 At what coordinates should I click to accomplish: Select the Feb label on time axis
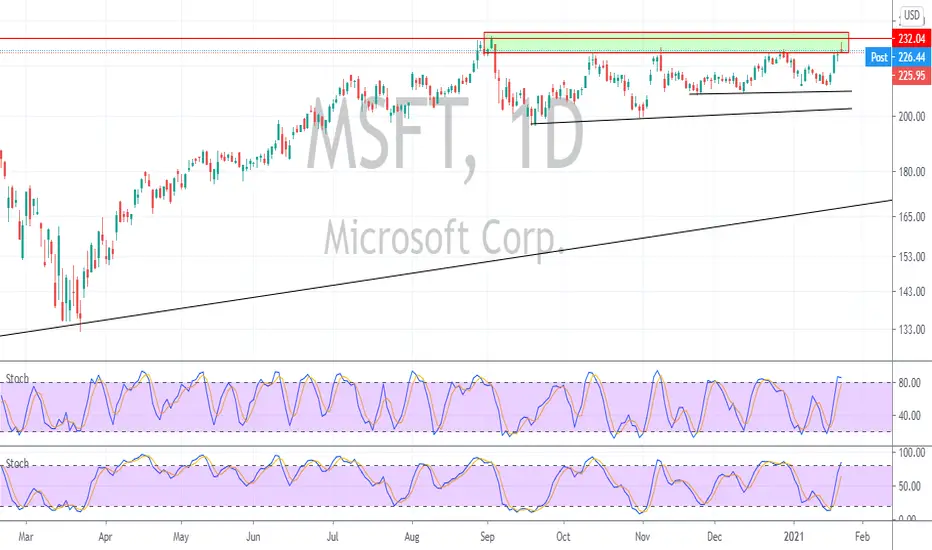862,537
